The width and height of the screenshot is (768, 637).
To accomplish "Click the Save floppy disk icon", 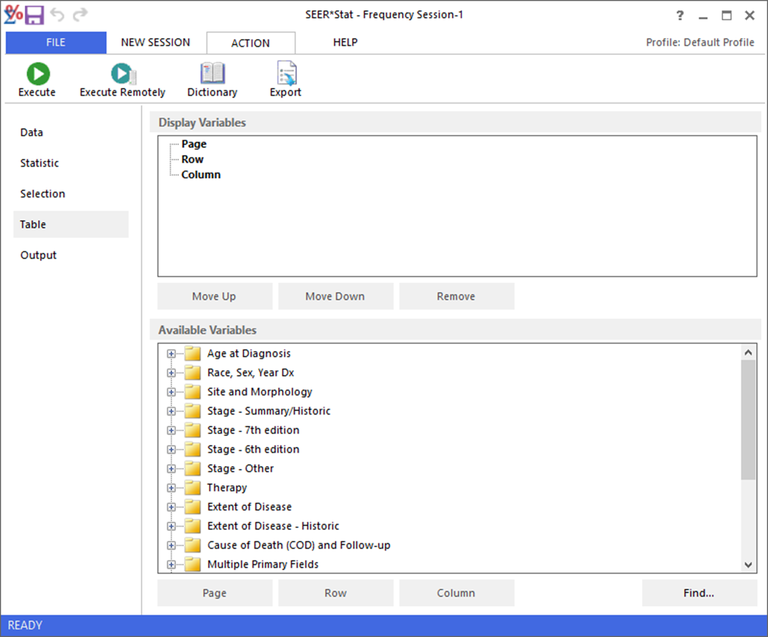I will coord(35,15).
